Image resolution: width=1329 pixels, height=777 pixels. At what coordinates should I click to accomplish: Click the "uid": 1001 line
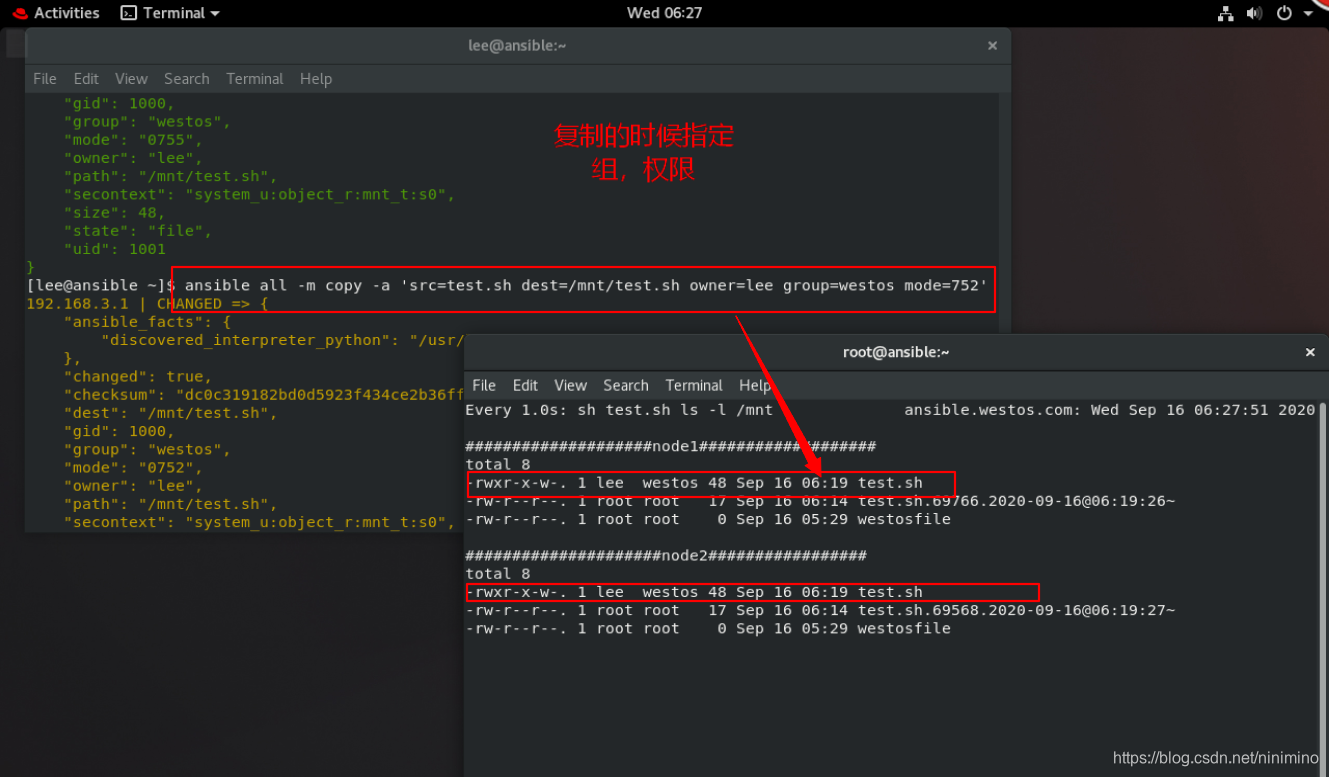114,249
